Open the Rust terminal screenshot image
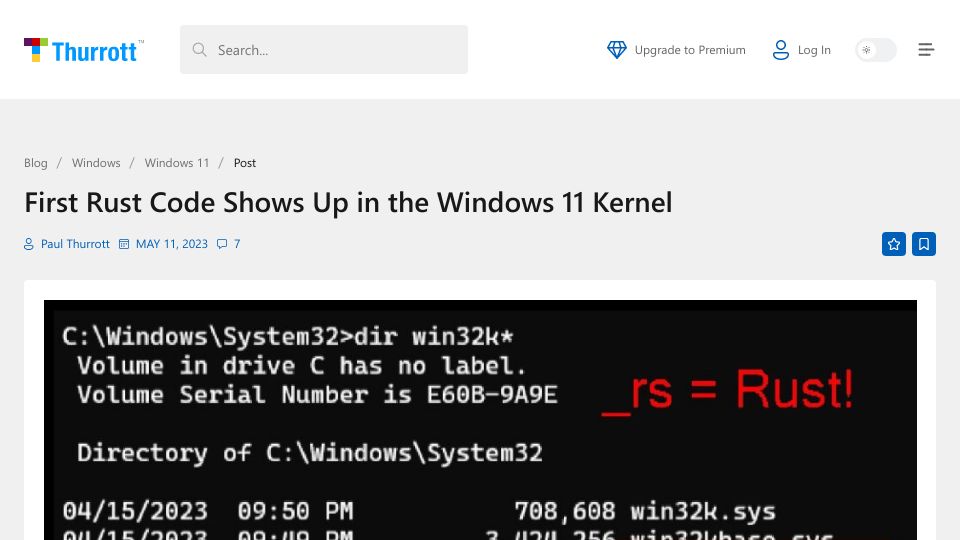The width and height of the screenshot is (960, 540). (480, 420)
